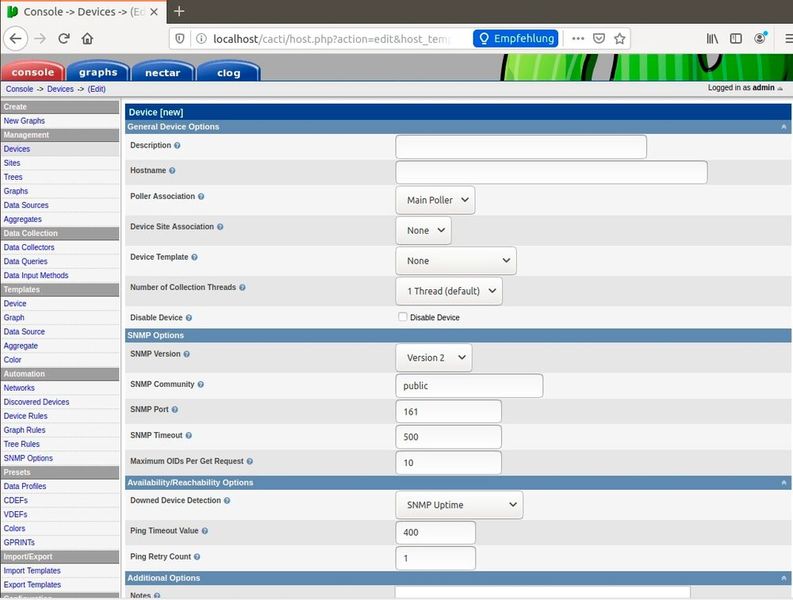Click the browser back arrow

(16, 38)
